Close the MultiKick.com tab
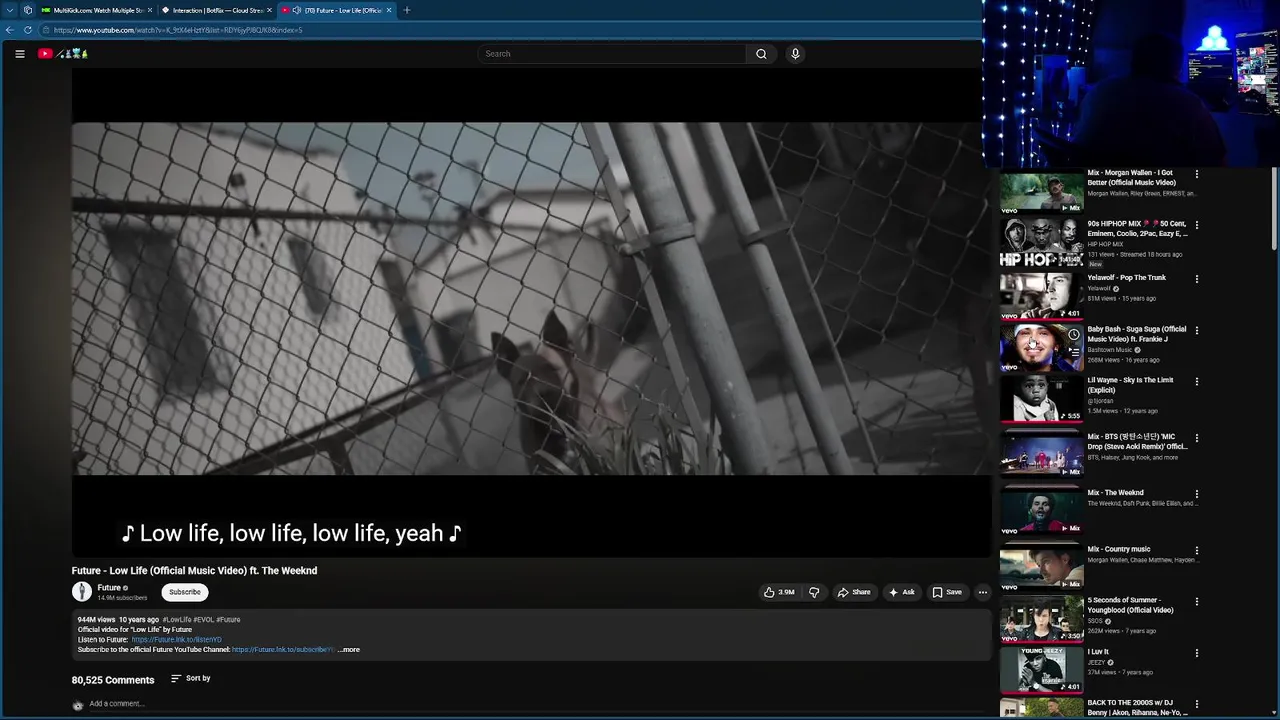This screenshot has height=720, width=1280. (151, 10)
